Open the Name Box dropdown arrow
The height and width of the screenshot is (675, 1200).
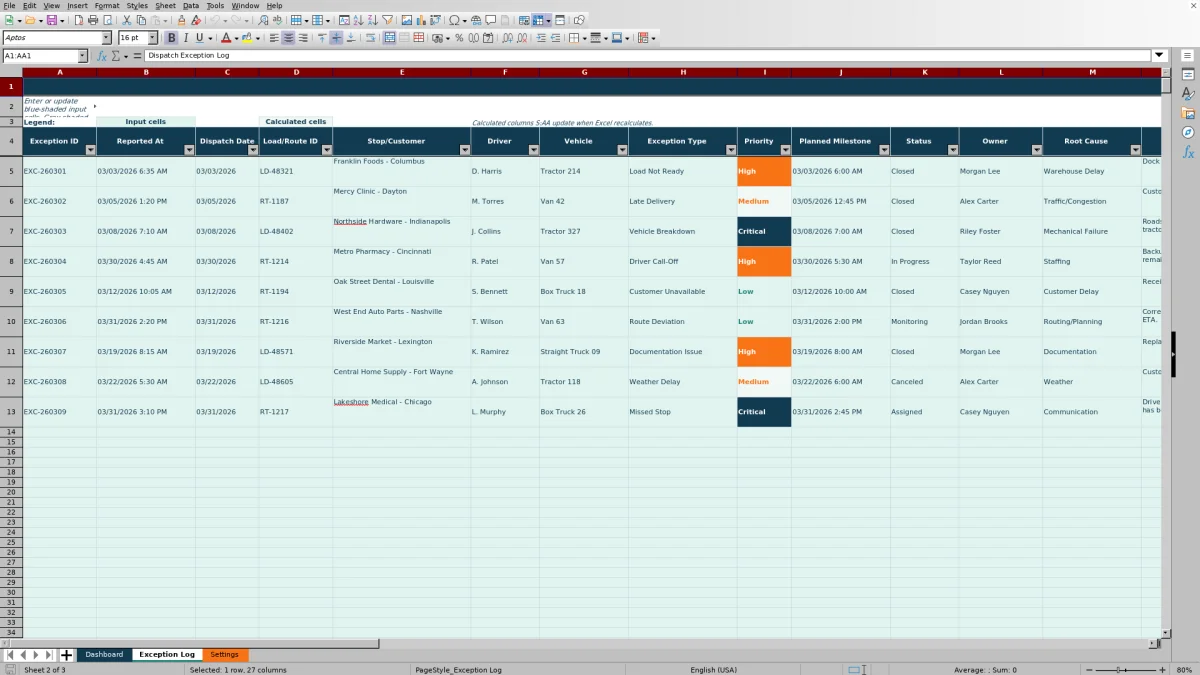(82, 56)
